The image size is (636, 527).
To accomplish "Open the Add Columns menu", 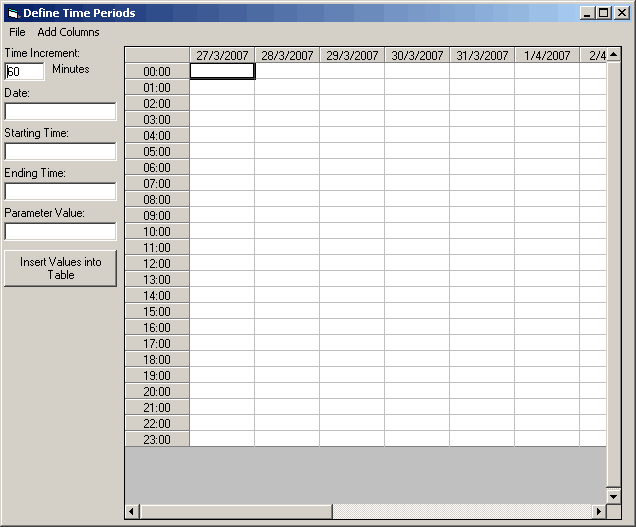I will (68, 32).
